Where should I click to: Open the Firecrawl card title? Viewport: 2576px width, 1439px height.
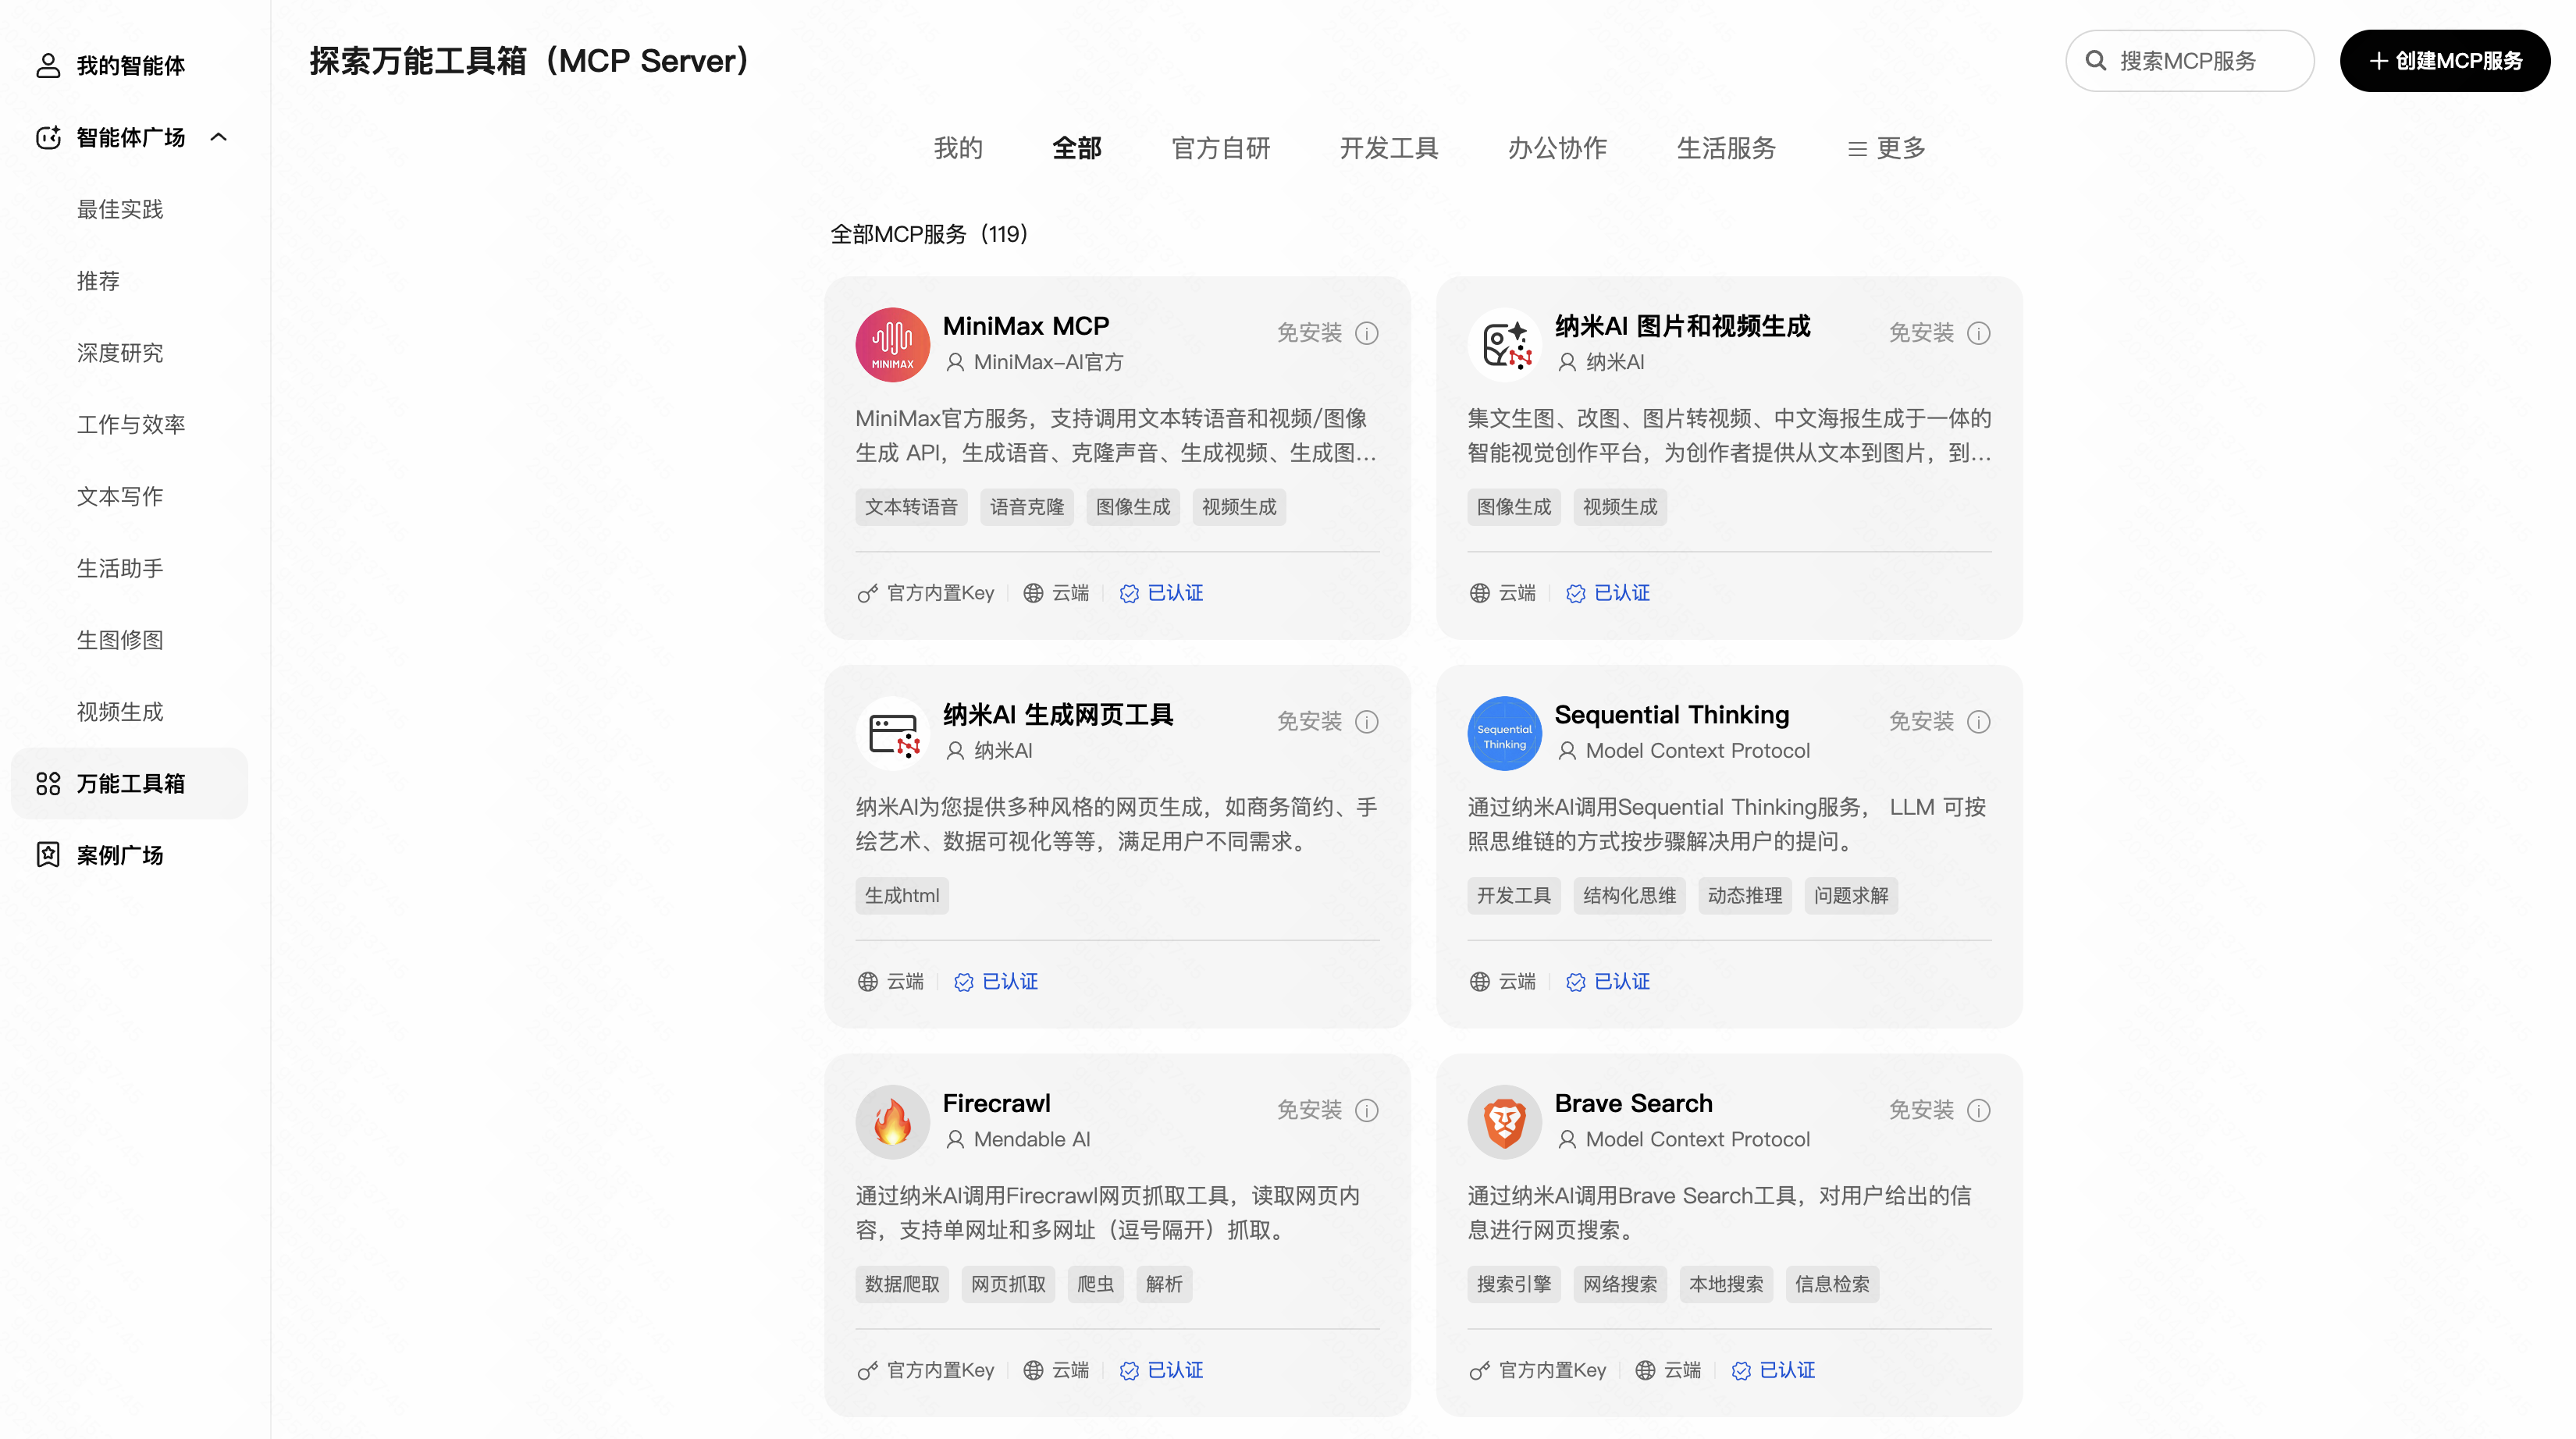coord(997,1104)
